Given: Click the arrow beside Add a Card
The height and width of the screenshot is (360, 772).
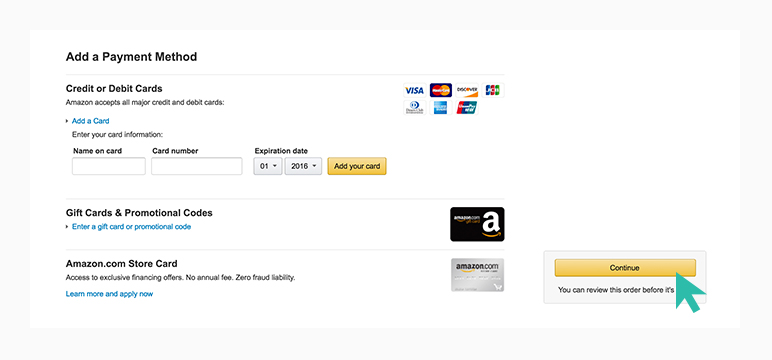Looking at the screenshot, I should pyautogui.click(x=67, y=121).
